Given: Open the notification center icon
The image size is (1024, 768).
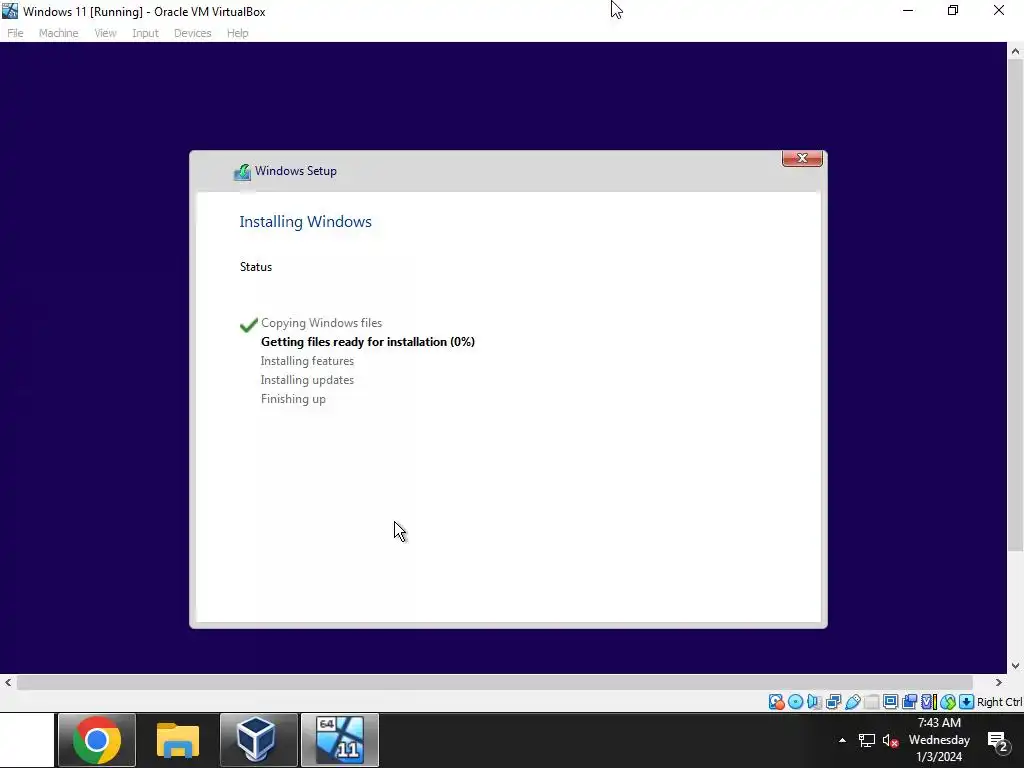Looking at the screenshot, I should [x=999, y=741].
